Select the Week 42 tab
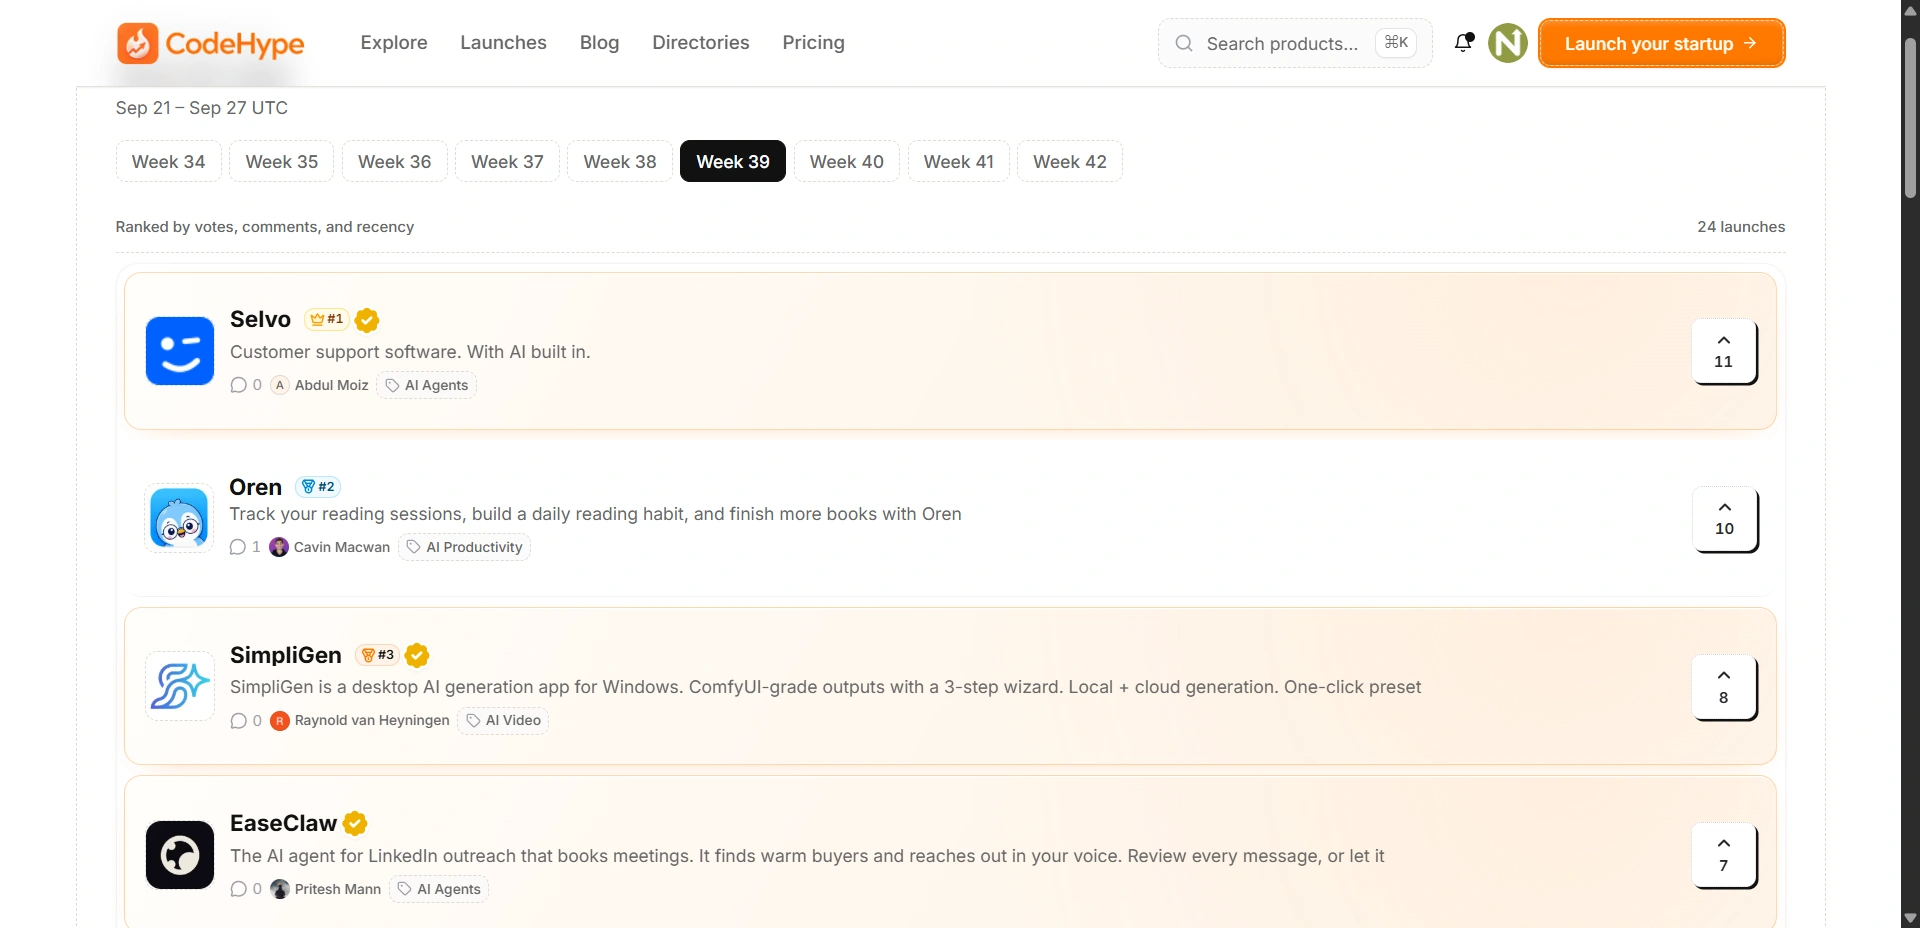The image size is (1920, 928). pyautogui.click(x=1070, y=162)
